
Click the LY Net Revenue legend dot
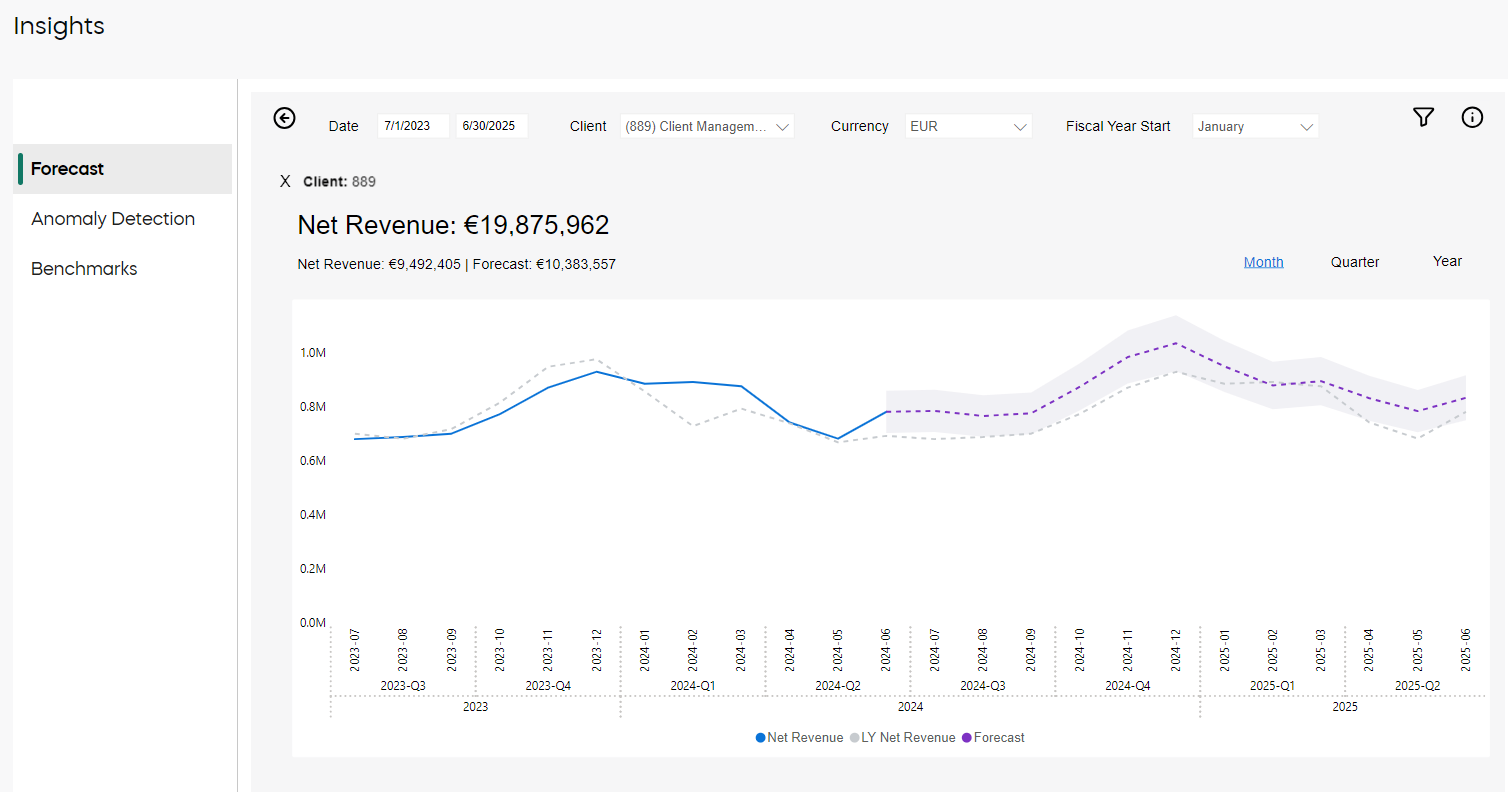(x=855, y=738)
